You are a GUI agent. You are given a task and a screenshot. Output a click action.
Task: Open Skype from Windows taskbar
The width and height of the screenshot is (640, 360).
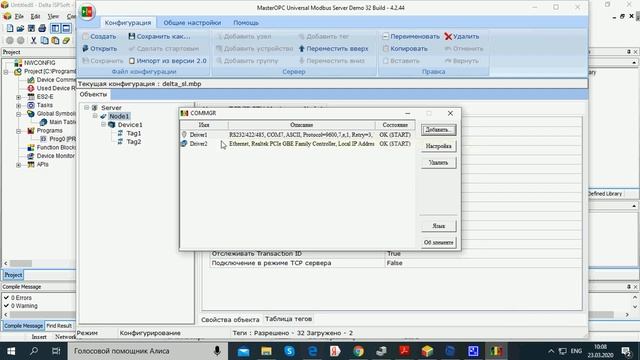pyautogui.click(x=289, y=351)
